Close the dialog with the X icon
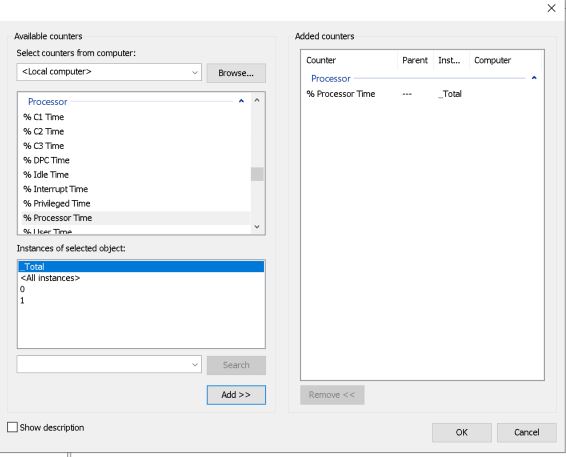Viewport: 566px width, 457px height. [x=551, y=8]
